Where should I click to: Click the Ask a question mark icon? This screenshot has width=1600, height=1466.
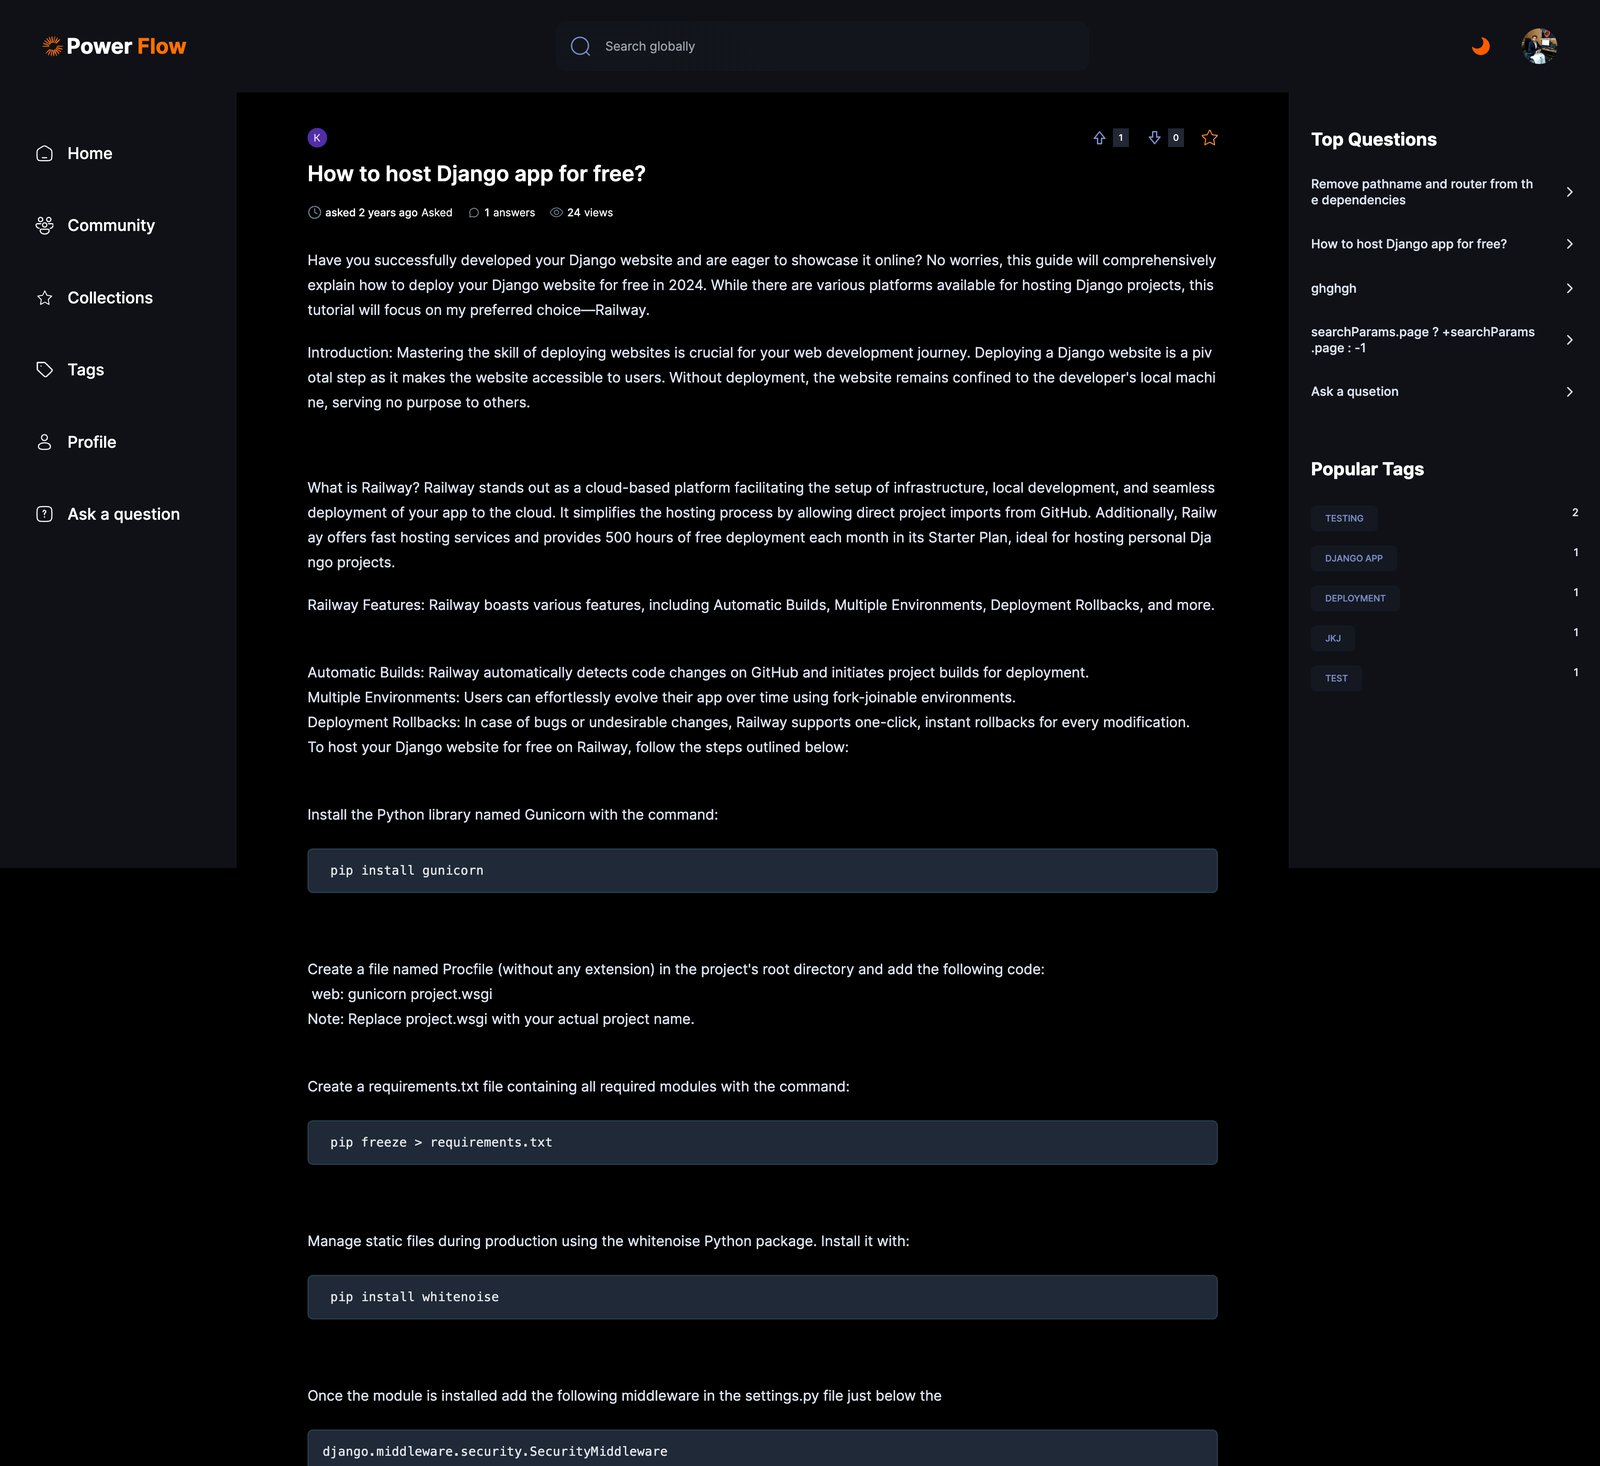click(x=44, y=514)
